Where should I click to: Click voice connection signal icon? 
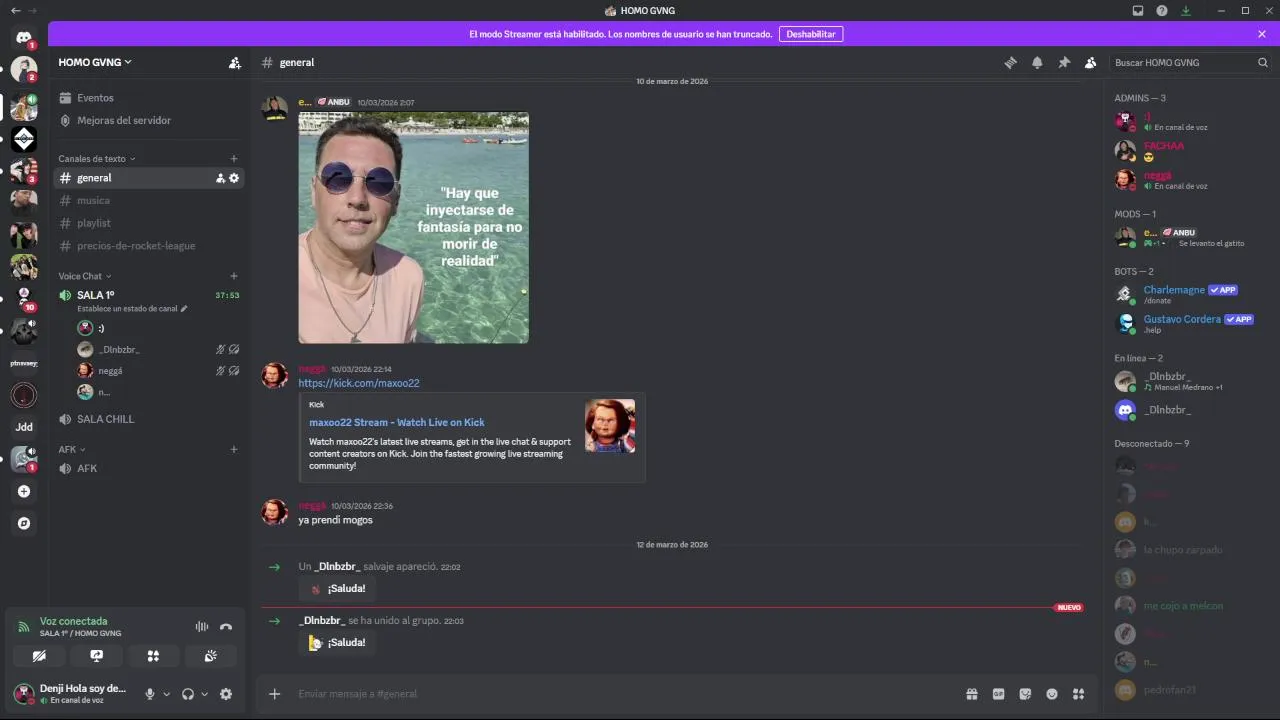click(x=24, y=627)
